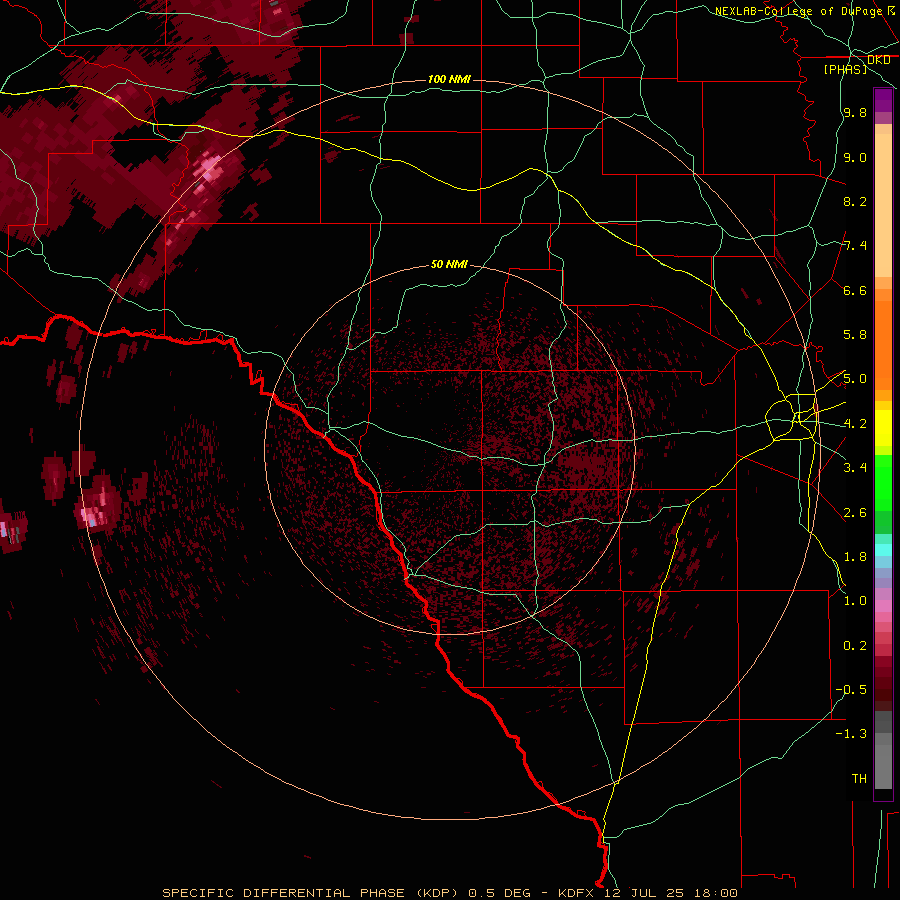Click the 1.0 value on the color scale
The image size is (900, 900).
click(855, 601)
